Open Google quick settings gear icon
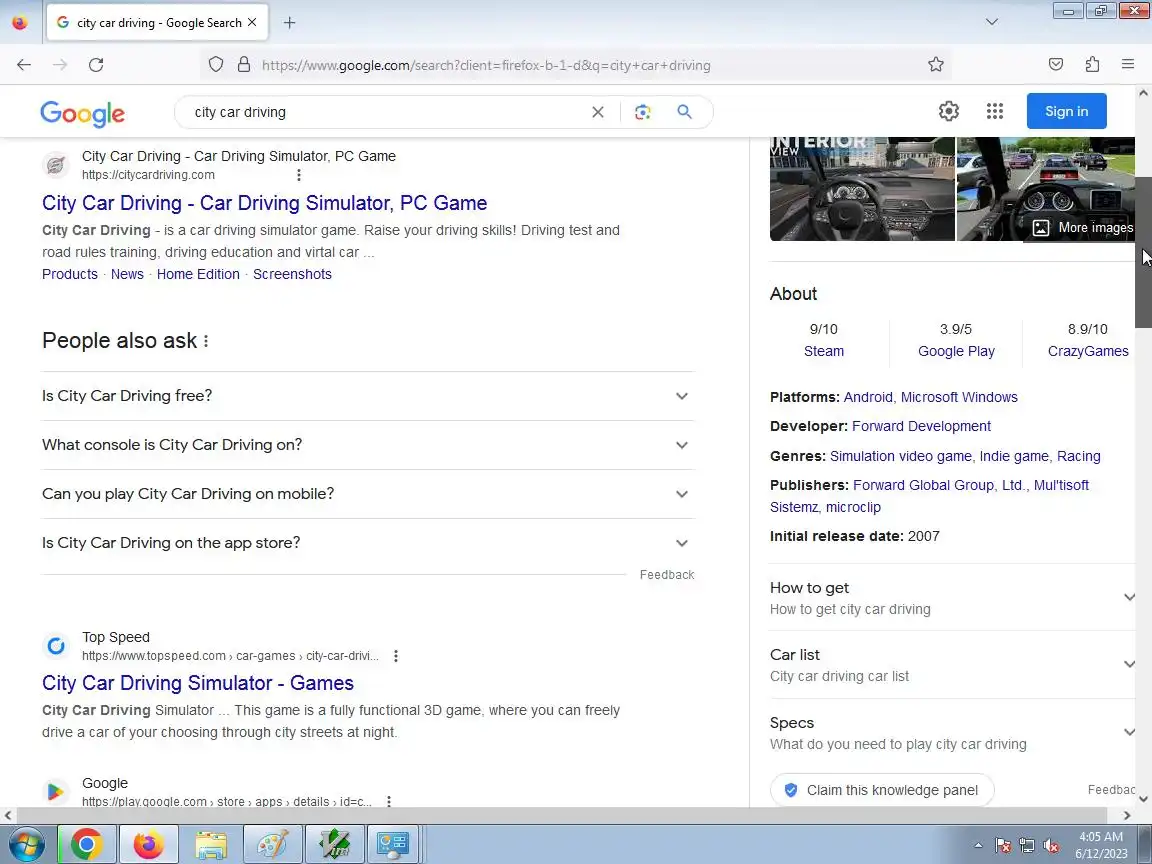Image resolution: width=1152 pixels, height=864 pixels. tap(948, 111)
